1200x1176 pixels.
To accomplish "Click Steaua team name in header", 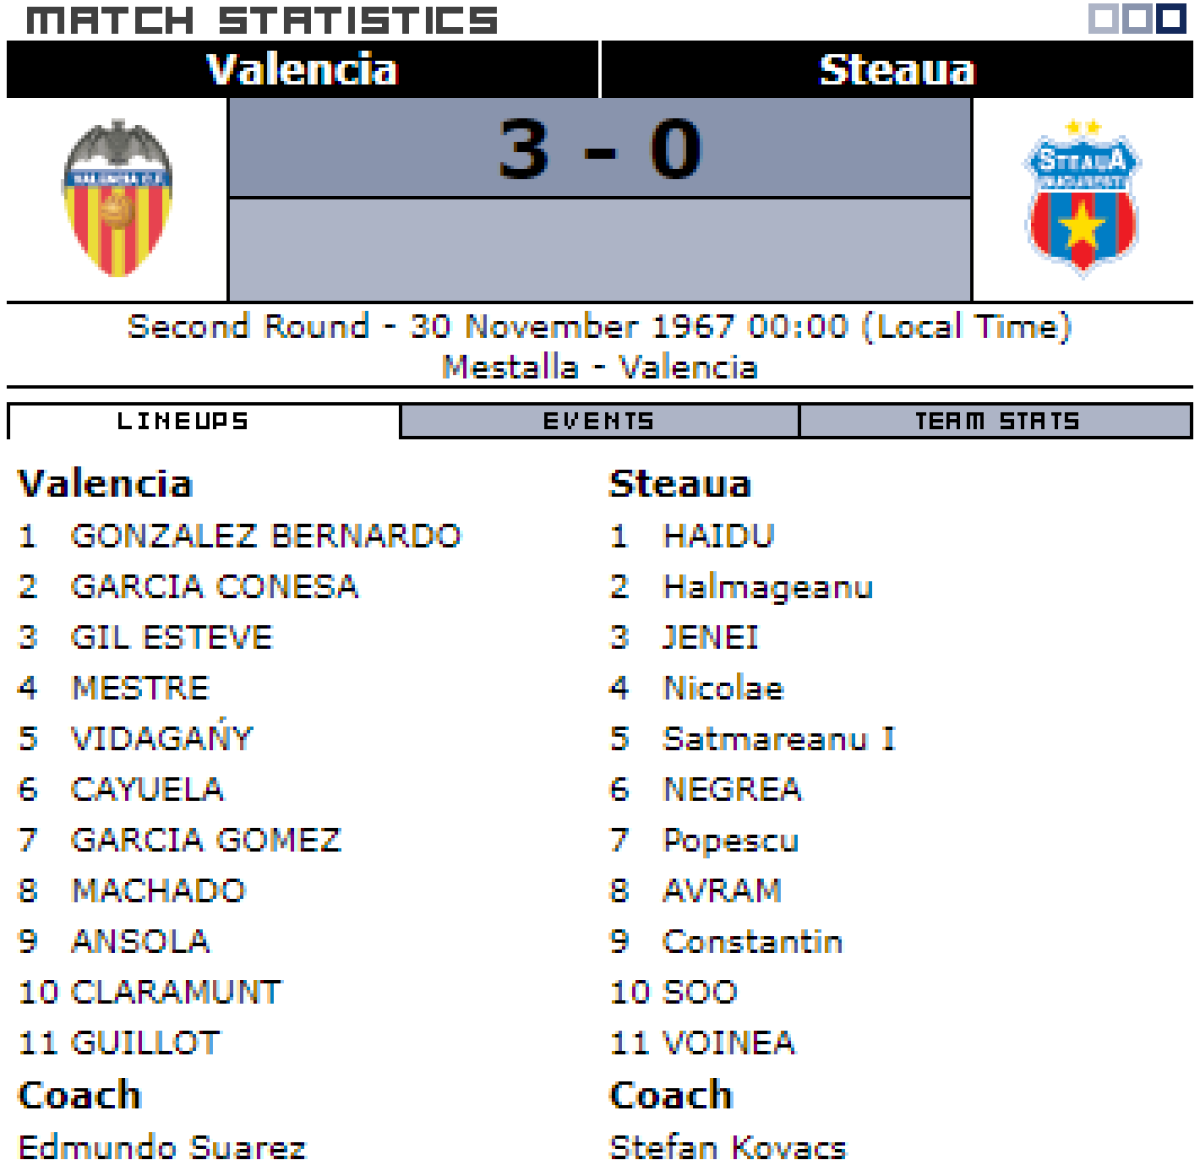I will 896,69.
